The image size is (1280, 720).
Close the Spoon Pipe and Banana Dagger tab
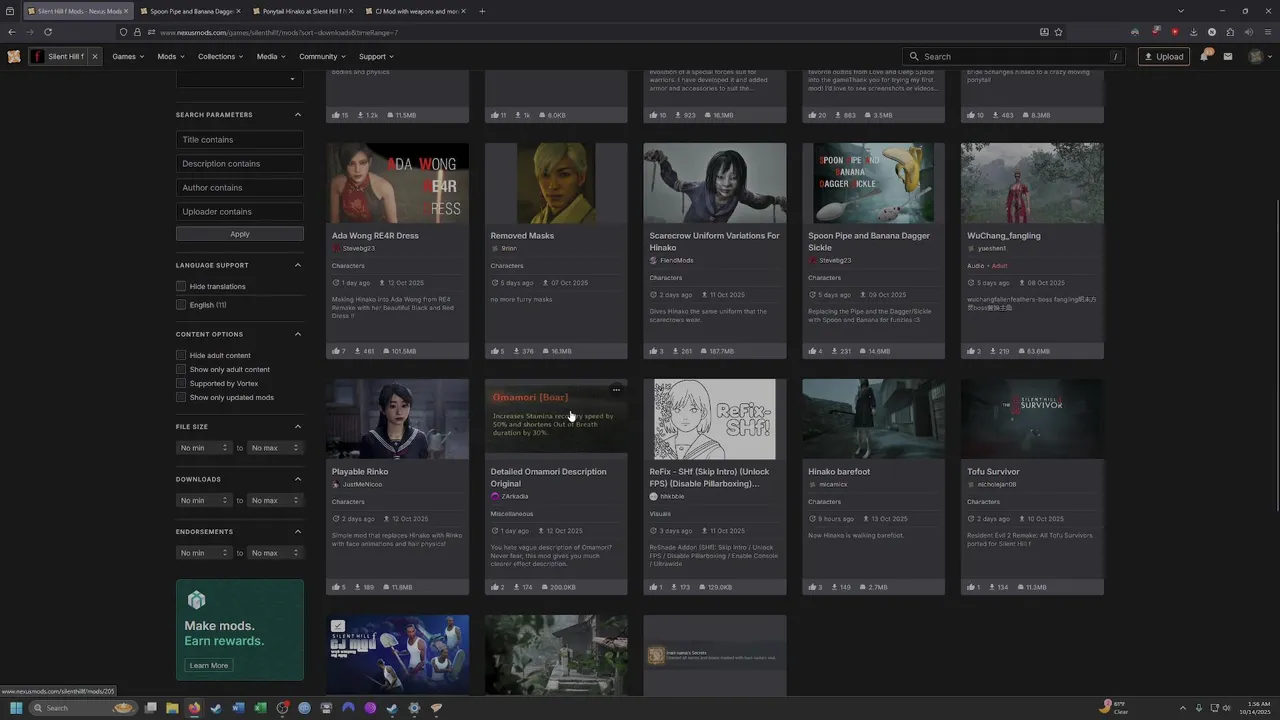[238, 11]
